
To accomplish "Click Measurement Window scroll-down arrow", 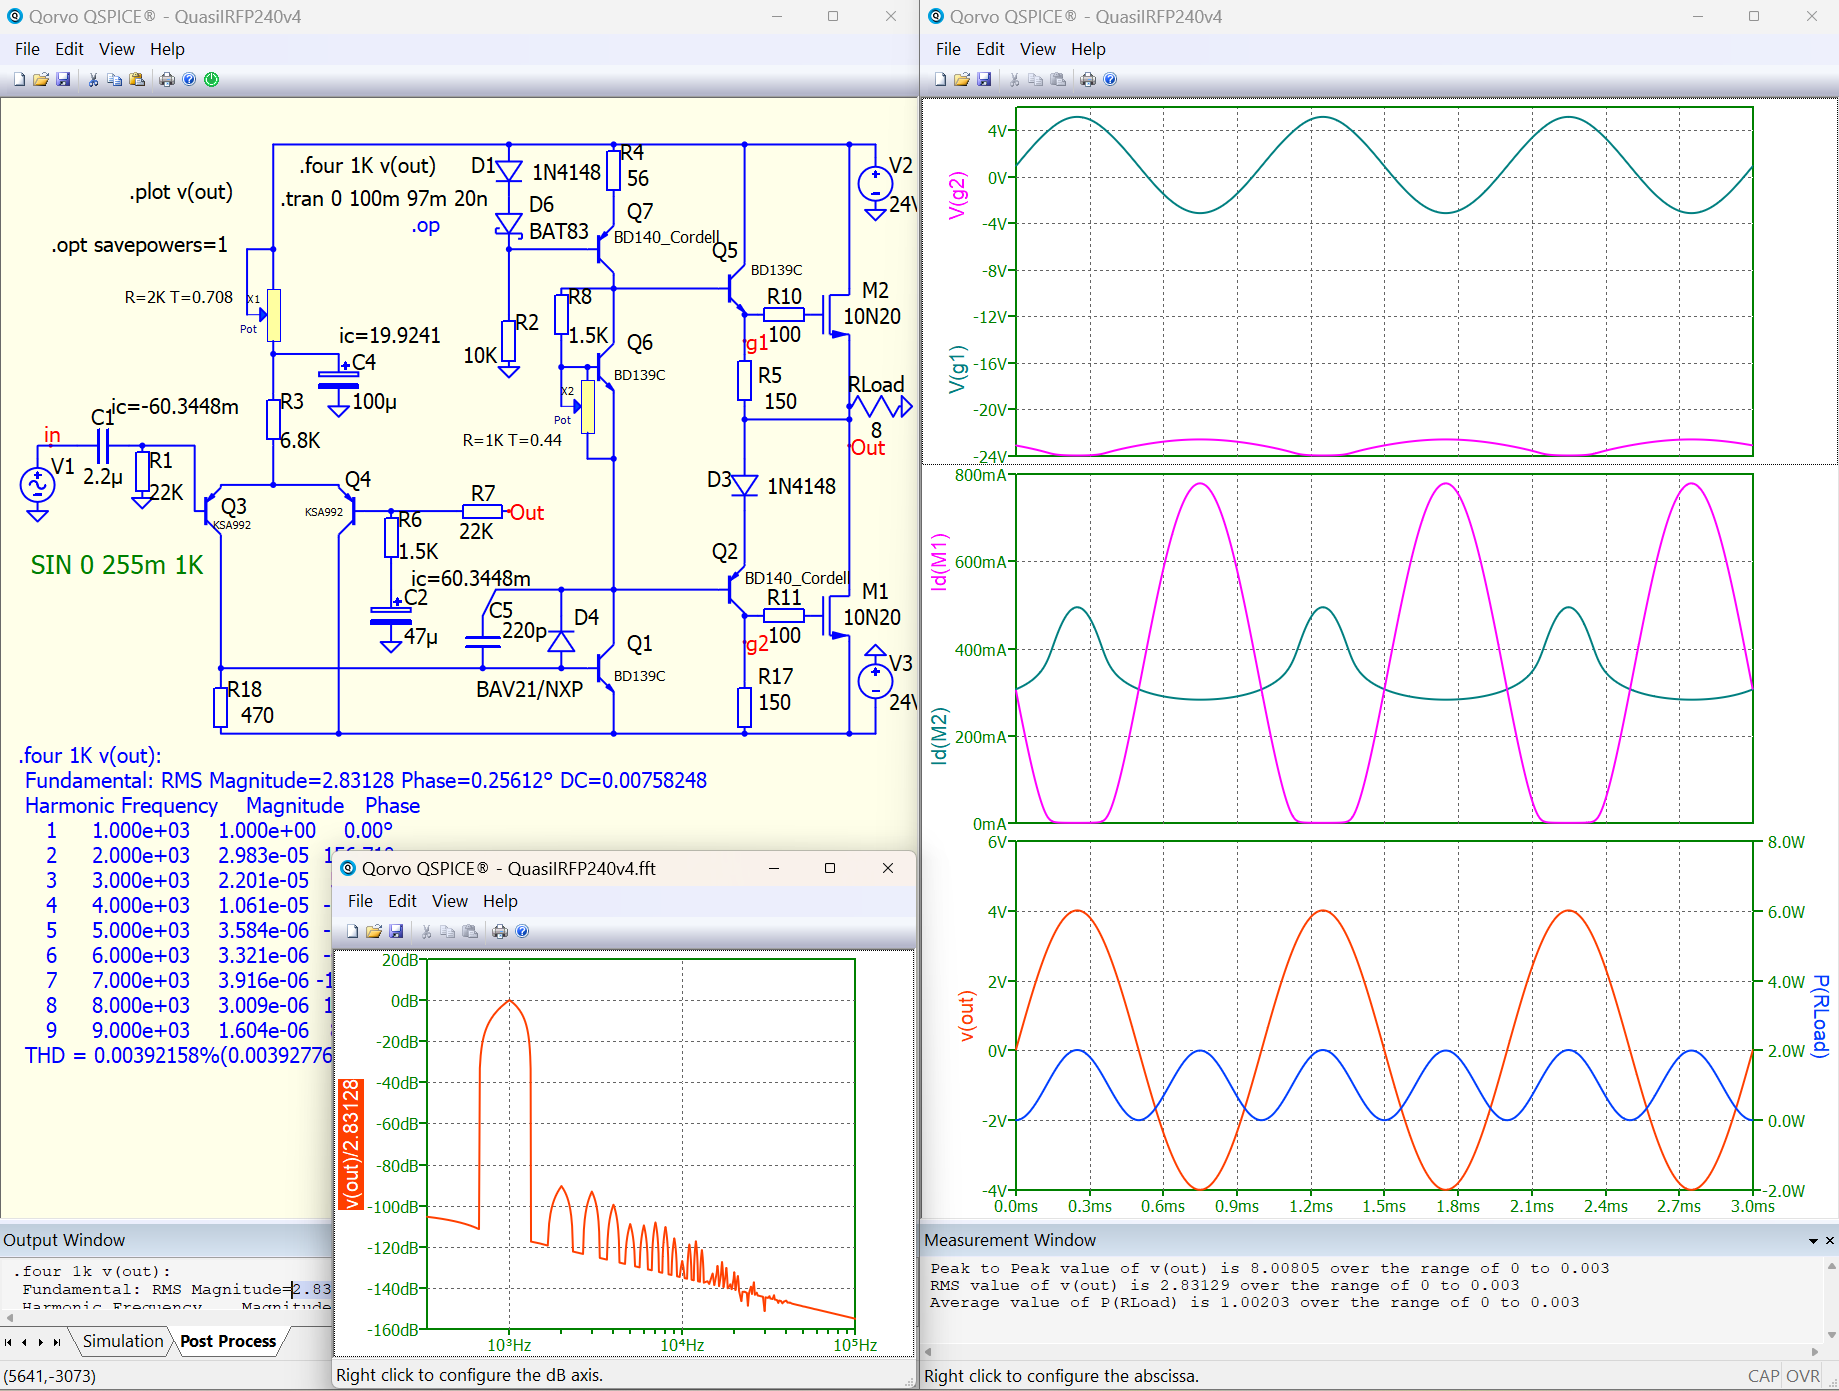I will tap(1830, 1334).
